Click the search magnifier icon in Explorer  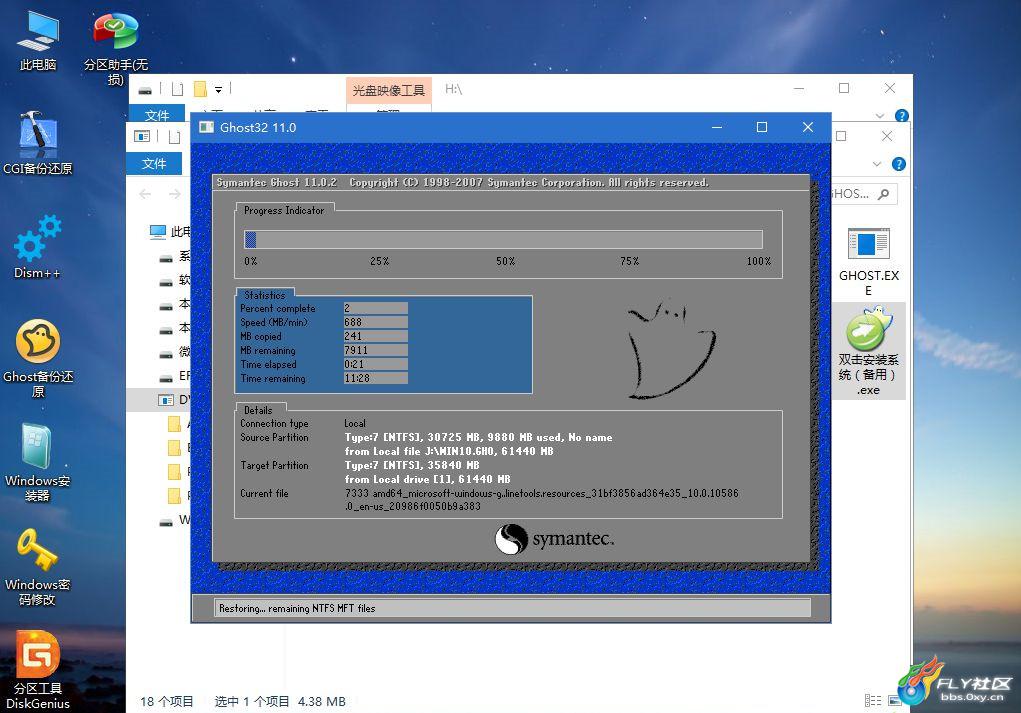coord(883,194)
